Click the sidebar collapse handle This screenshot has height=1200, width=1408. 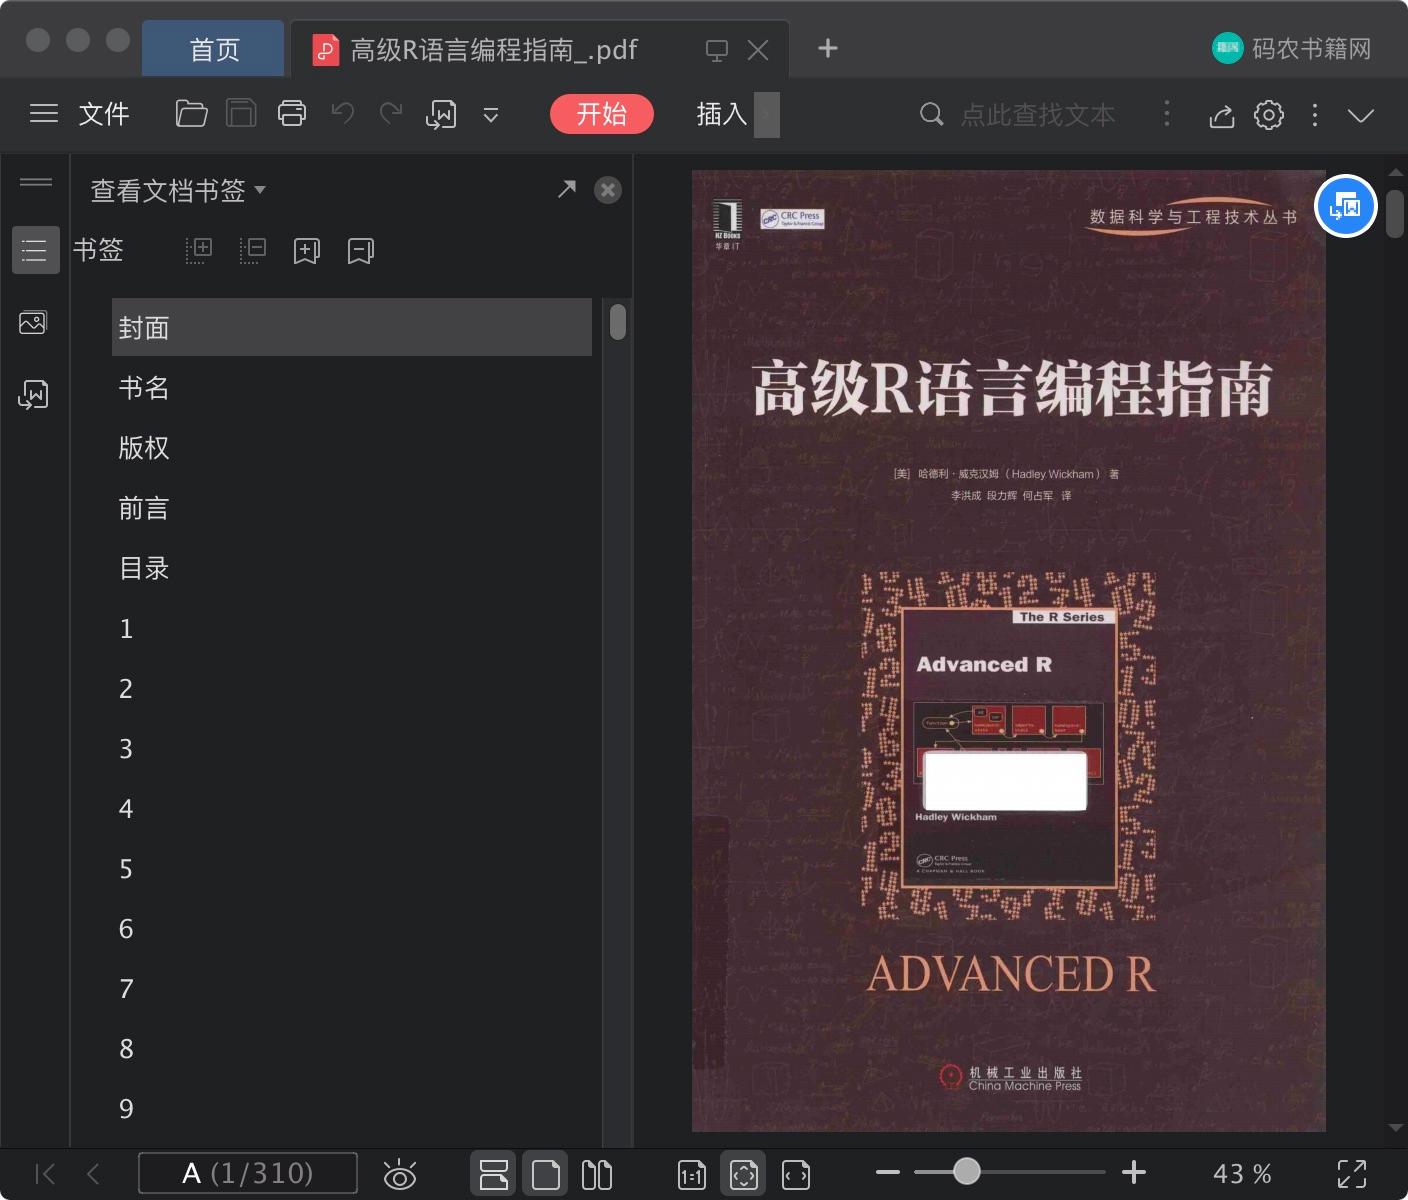pyautogui.click(x=36, y=182)
